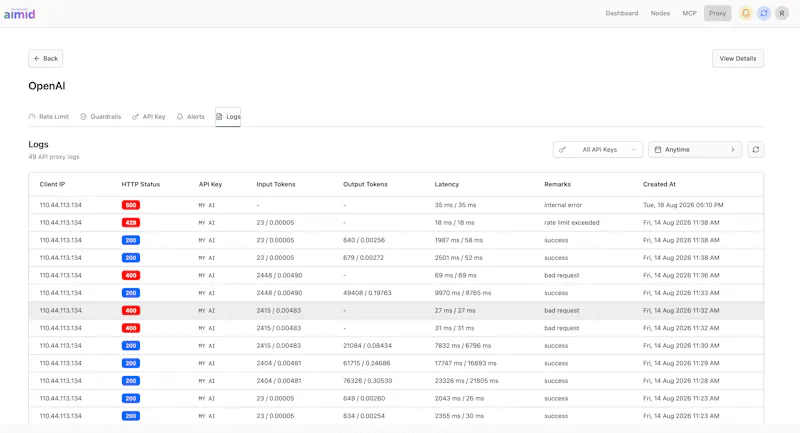800x433 pixels.
Task: Click the All API Keys dropdown arrow
Action: tap(634, 149)
